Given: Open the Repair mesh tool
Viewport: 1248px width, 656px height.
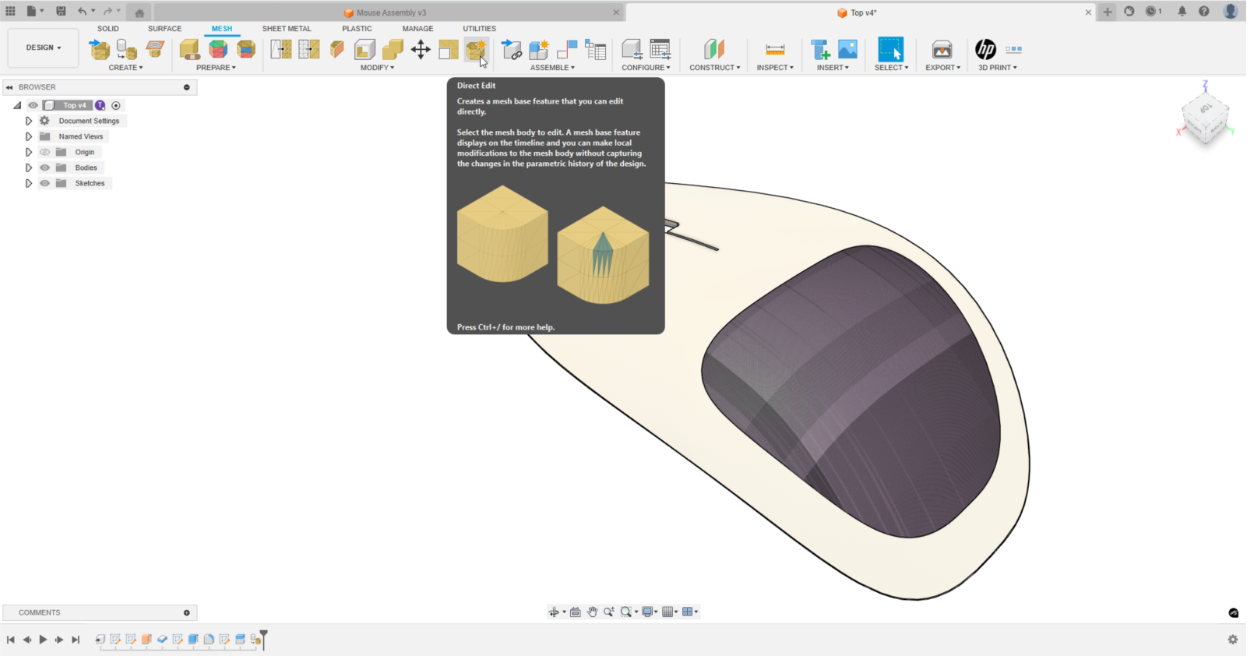Looking at the screenshot, I should coord(189,50).
